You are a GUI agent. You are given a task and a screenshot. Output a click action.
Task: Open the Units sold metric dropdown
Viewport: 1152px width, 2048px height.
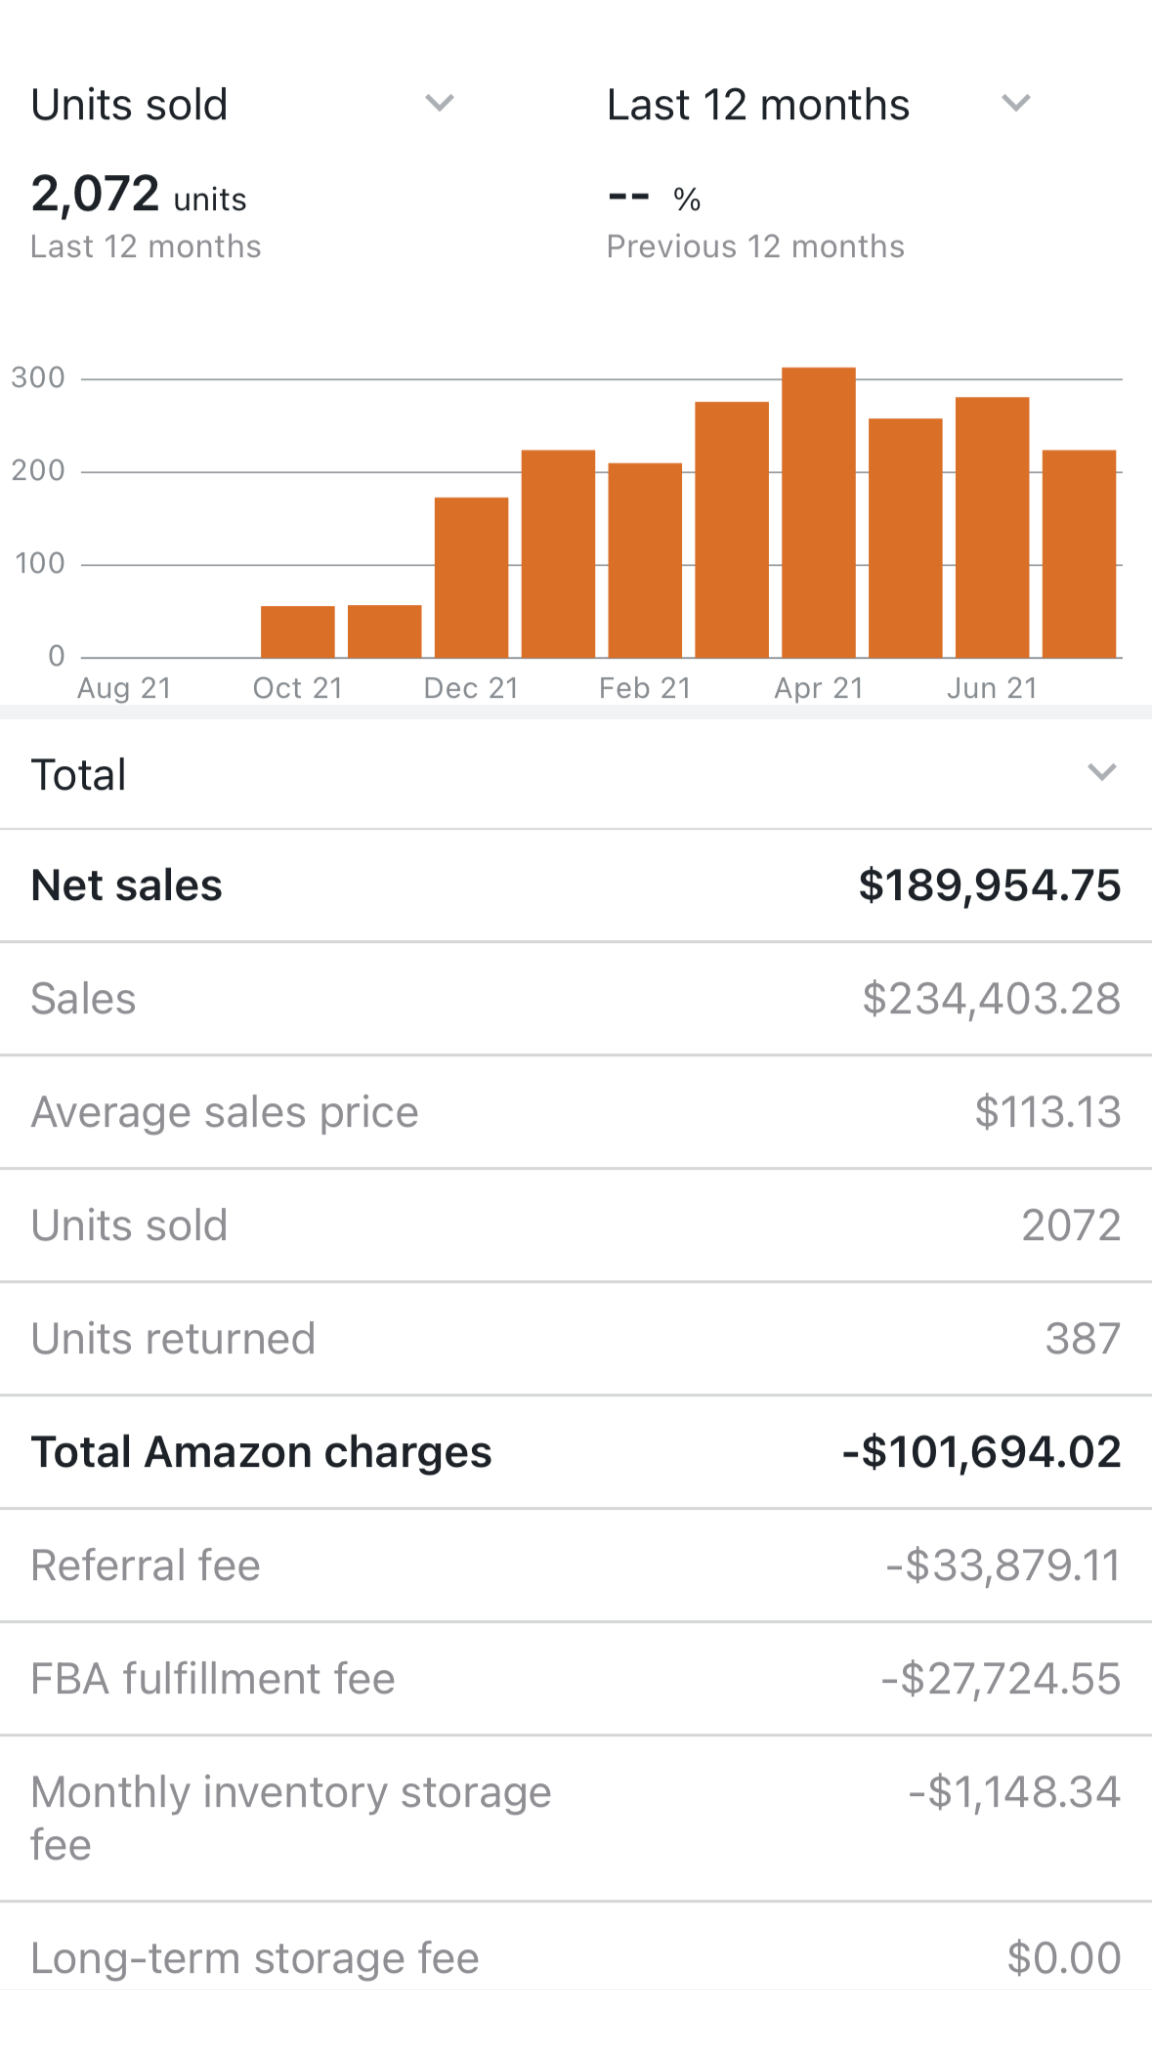[x=439, y=104]
